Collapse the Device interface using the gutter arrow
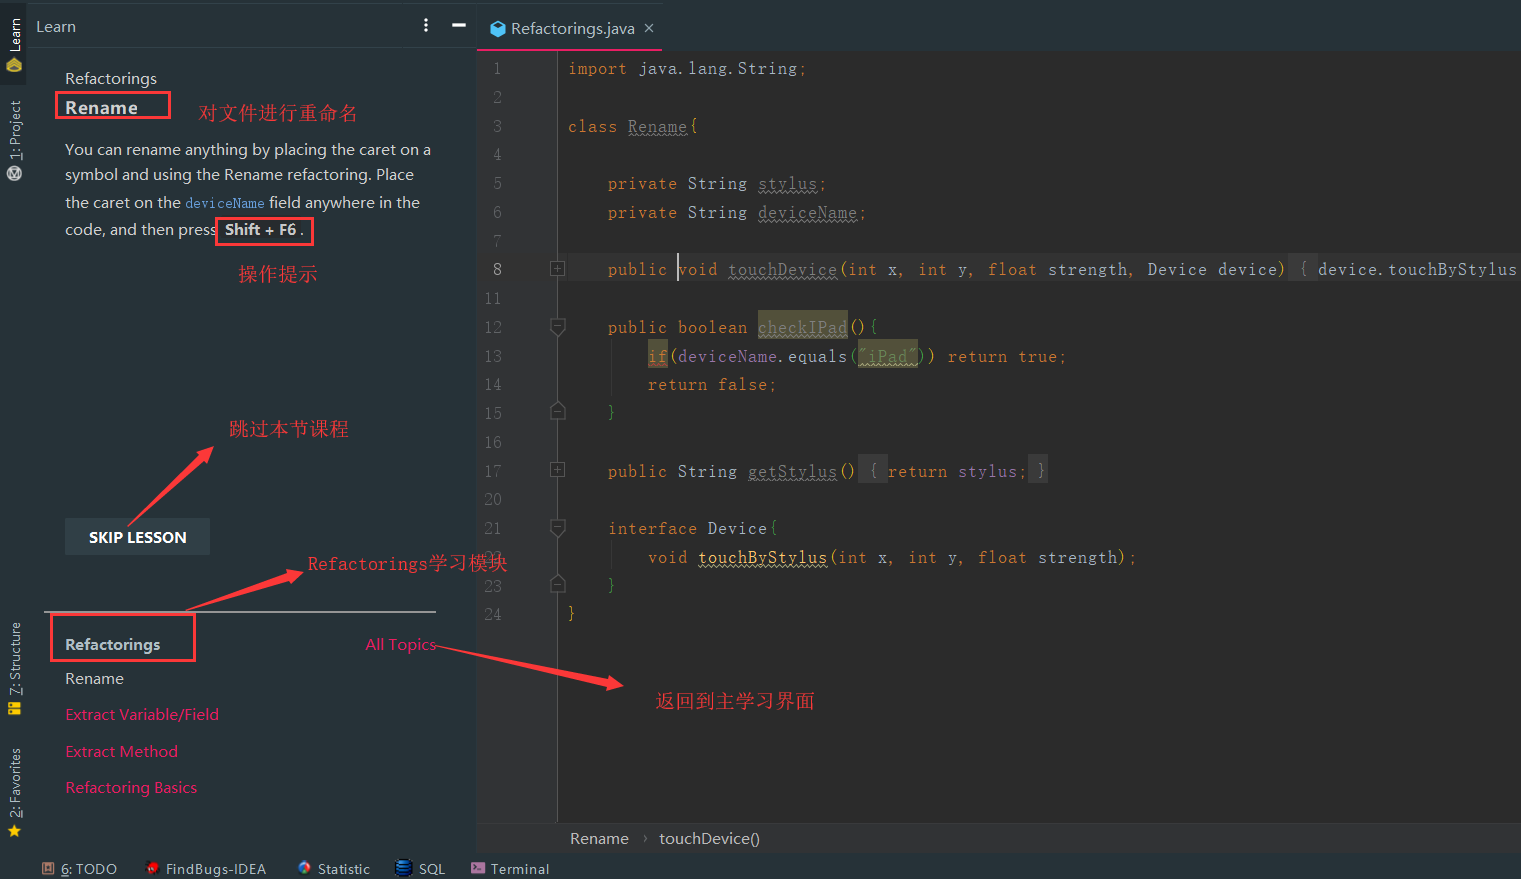The height and width of the screenshot is (879, 1521). pyautogui.click(x=557, y=527)
